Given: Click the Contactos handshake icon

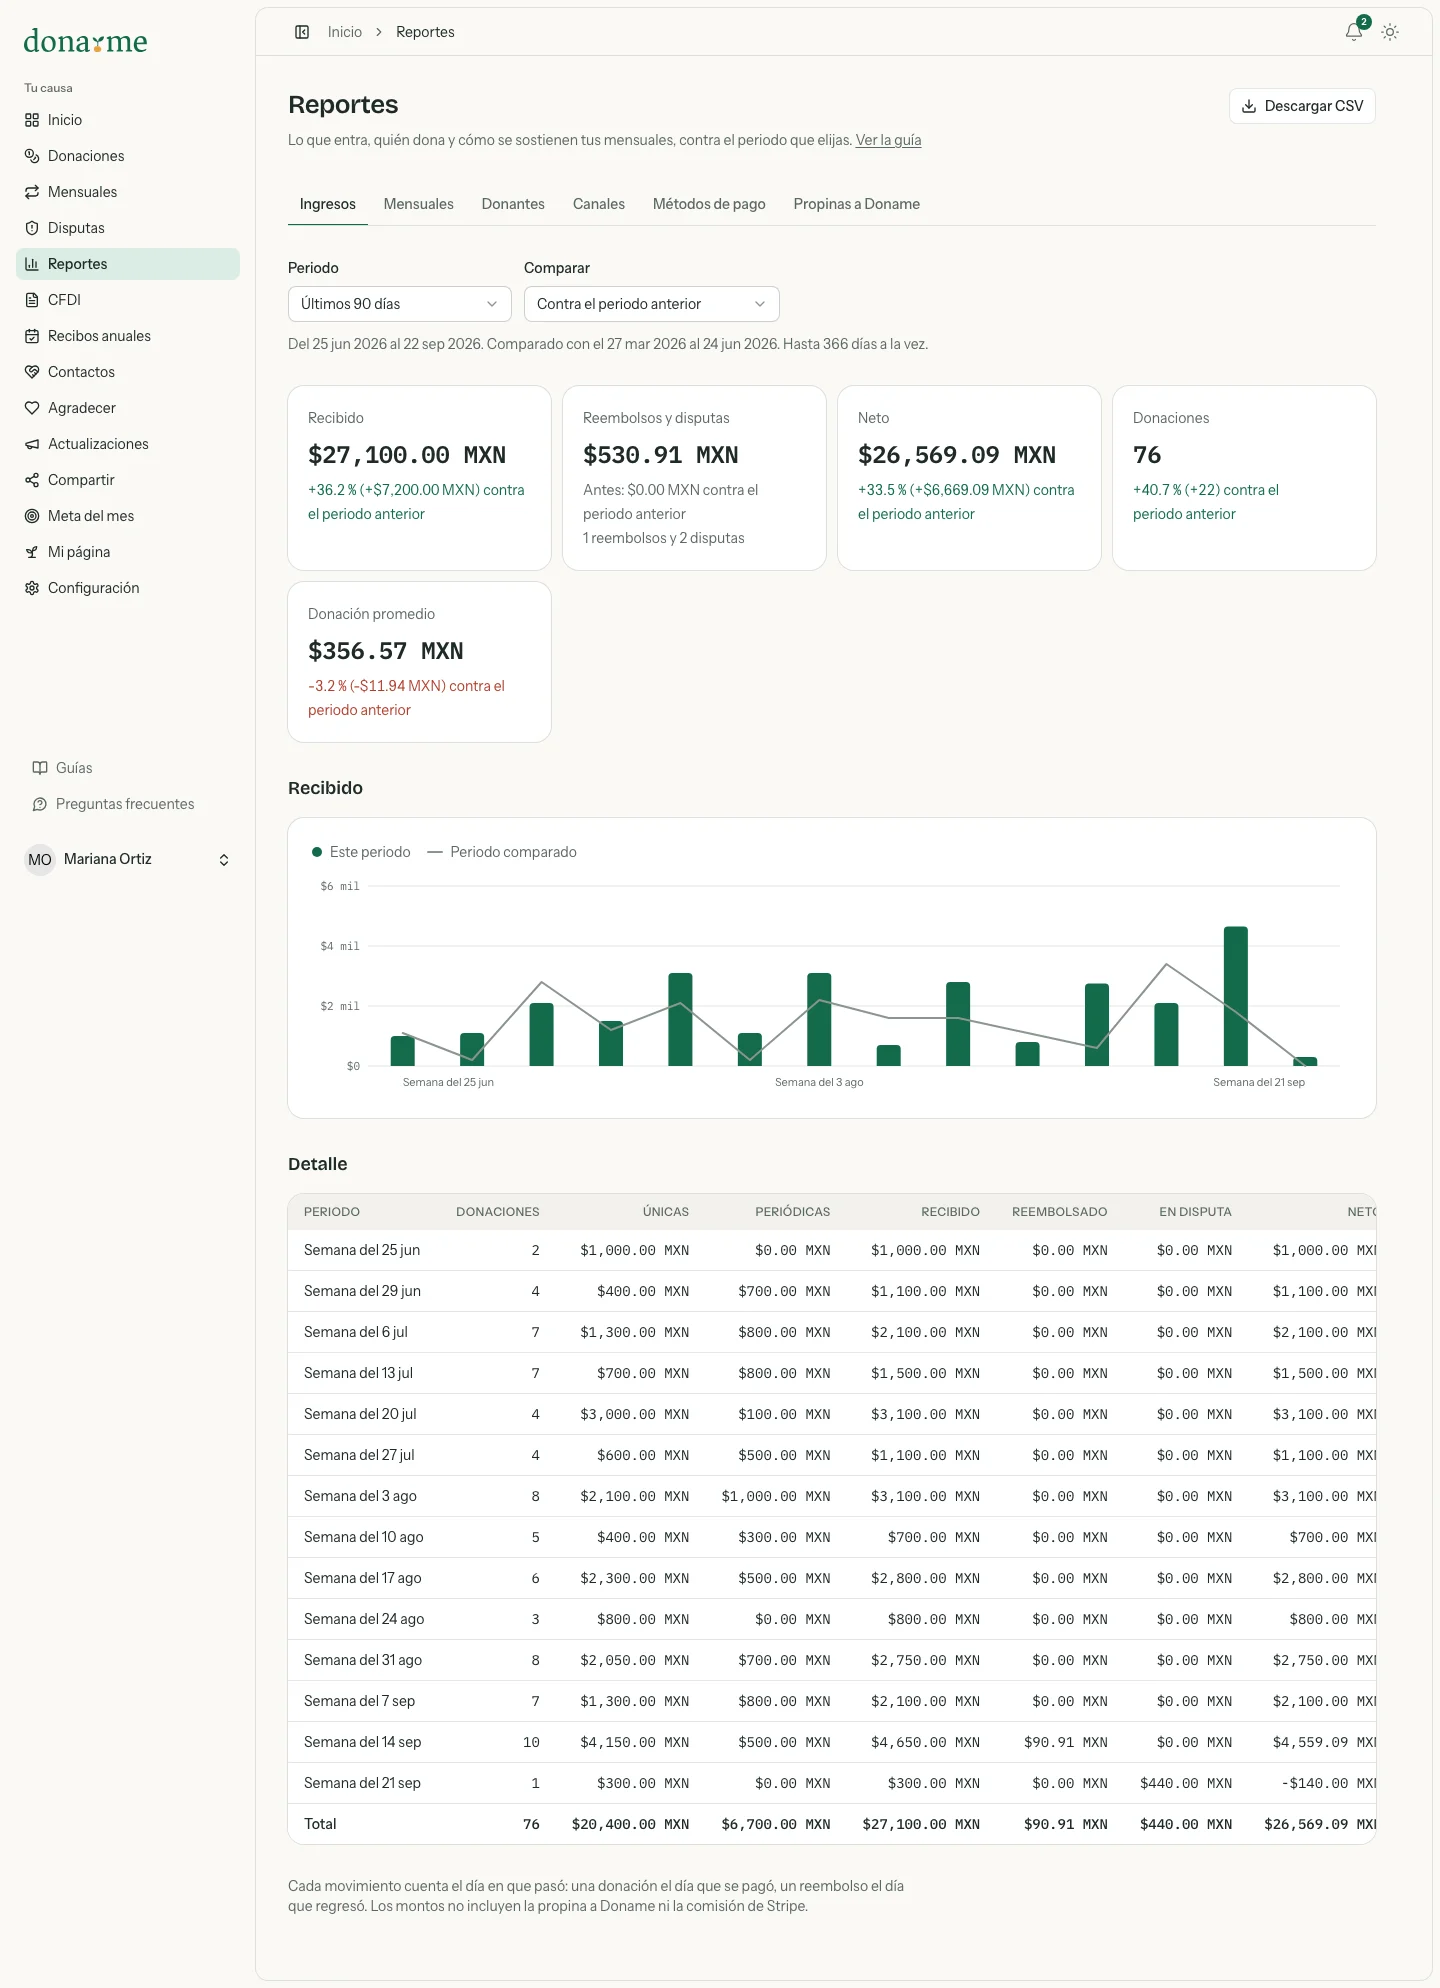Looking at the screenshot, I should [32, 372].
